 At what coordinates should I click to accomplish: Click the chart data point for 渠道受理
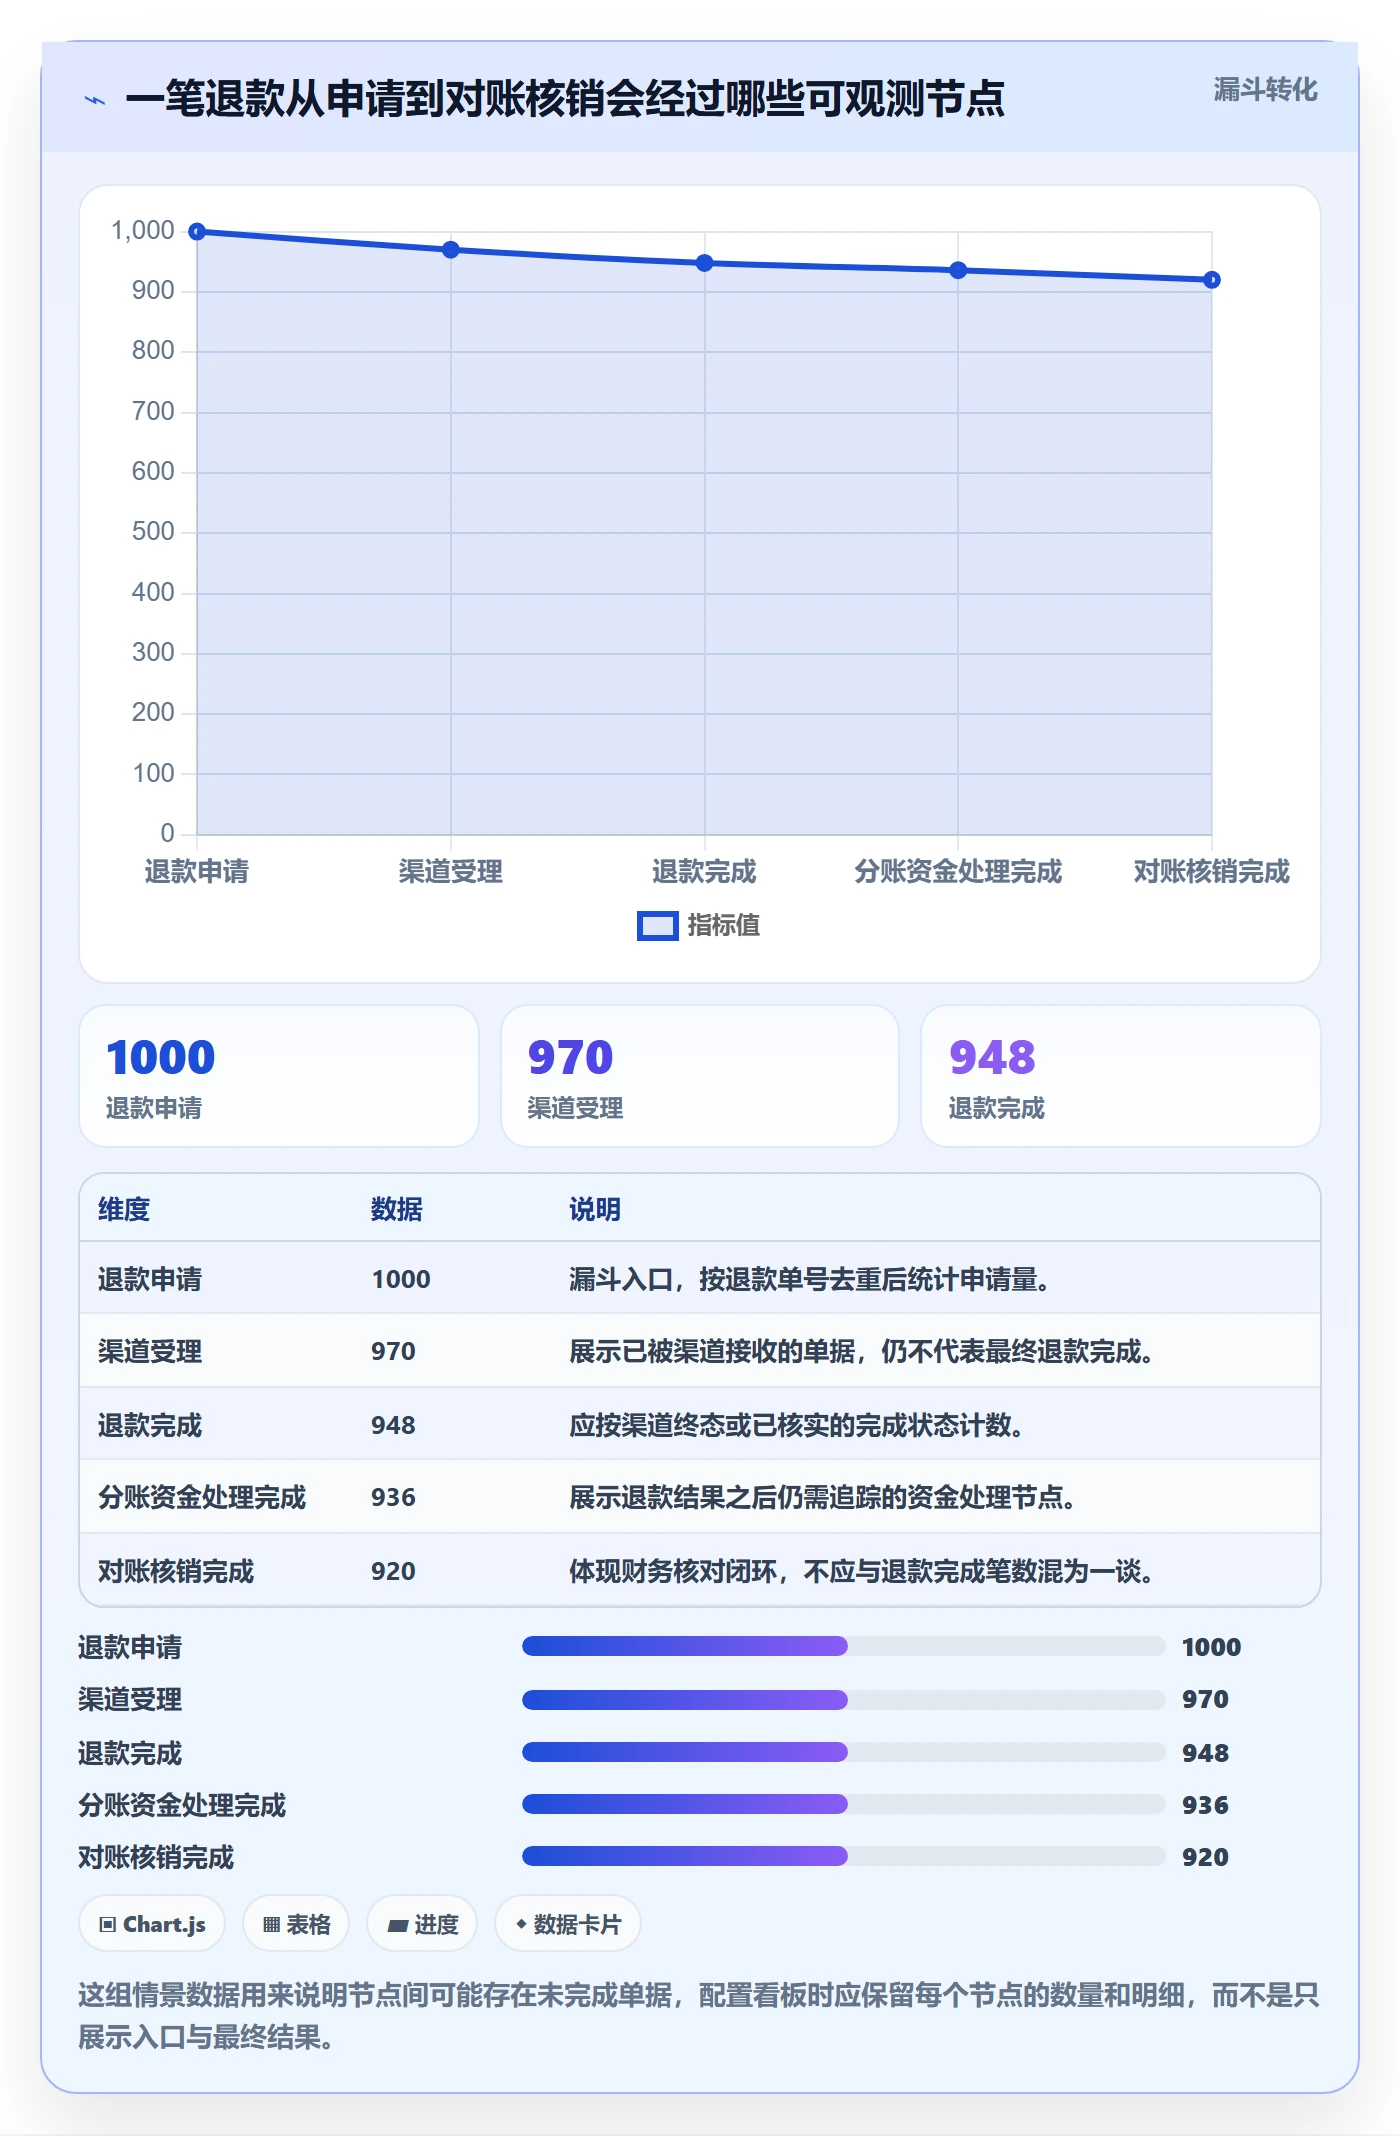point(451,250)
